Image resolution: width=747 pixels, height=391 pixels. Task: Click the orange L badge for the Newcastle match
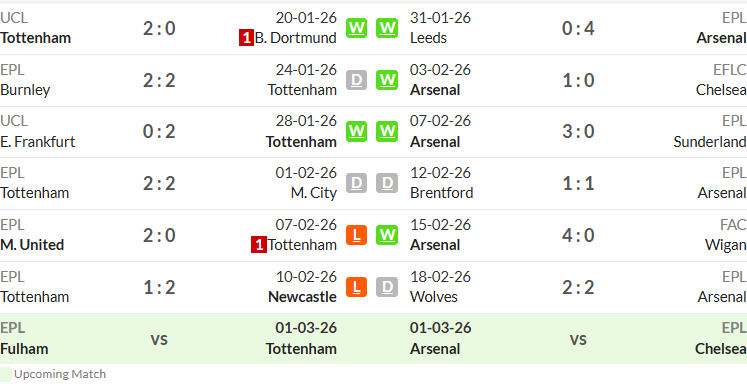tap(356, 287)
